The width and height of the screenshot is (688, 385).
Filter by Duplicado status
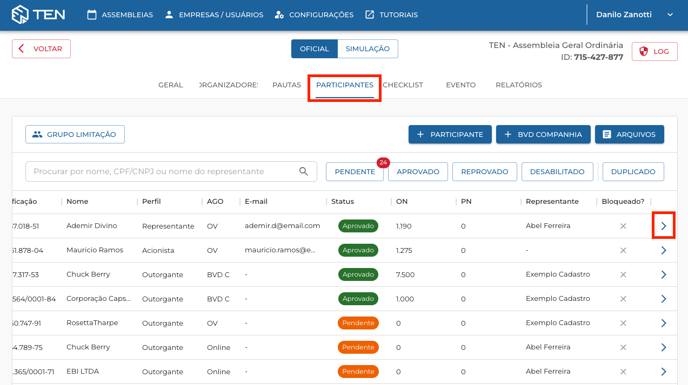point(633,172)
